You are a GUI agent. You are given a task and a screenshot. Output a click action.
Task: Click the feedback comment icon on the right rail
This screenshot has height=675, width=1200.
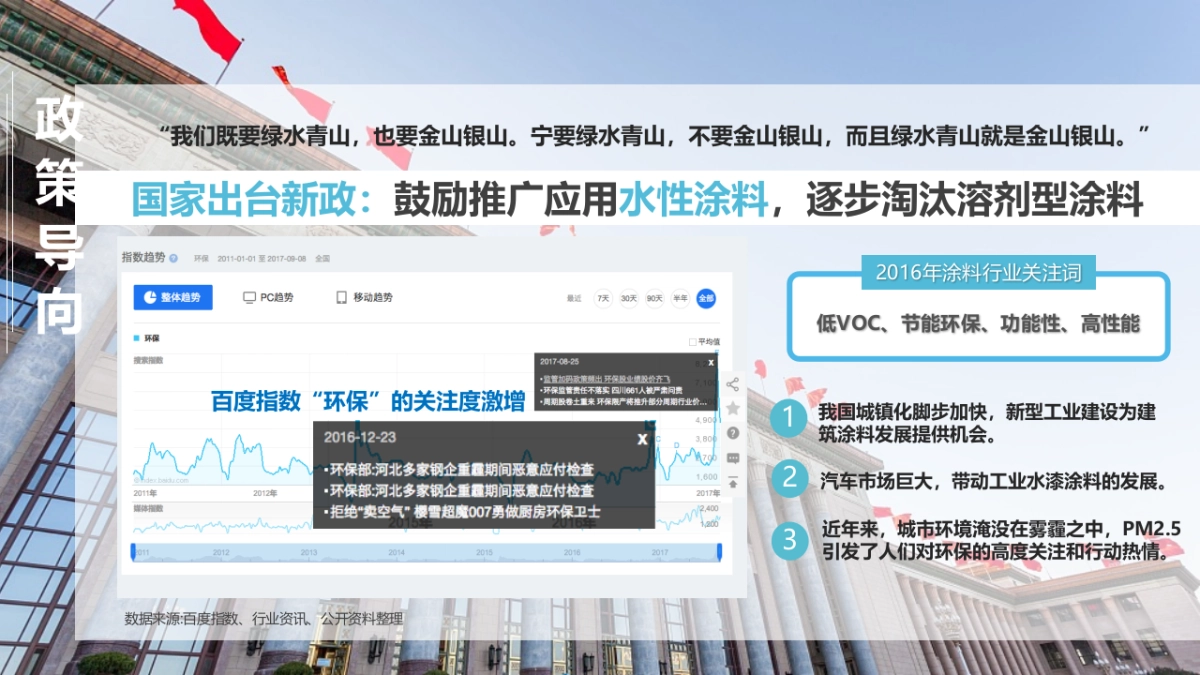pos(733,457)
